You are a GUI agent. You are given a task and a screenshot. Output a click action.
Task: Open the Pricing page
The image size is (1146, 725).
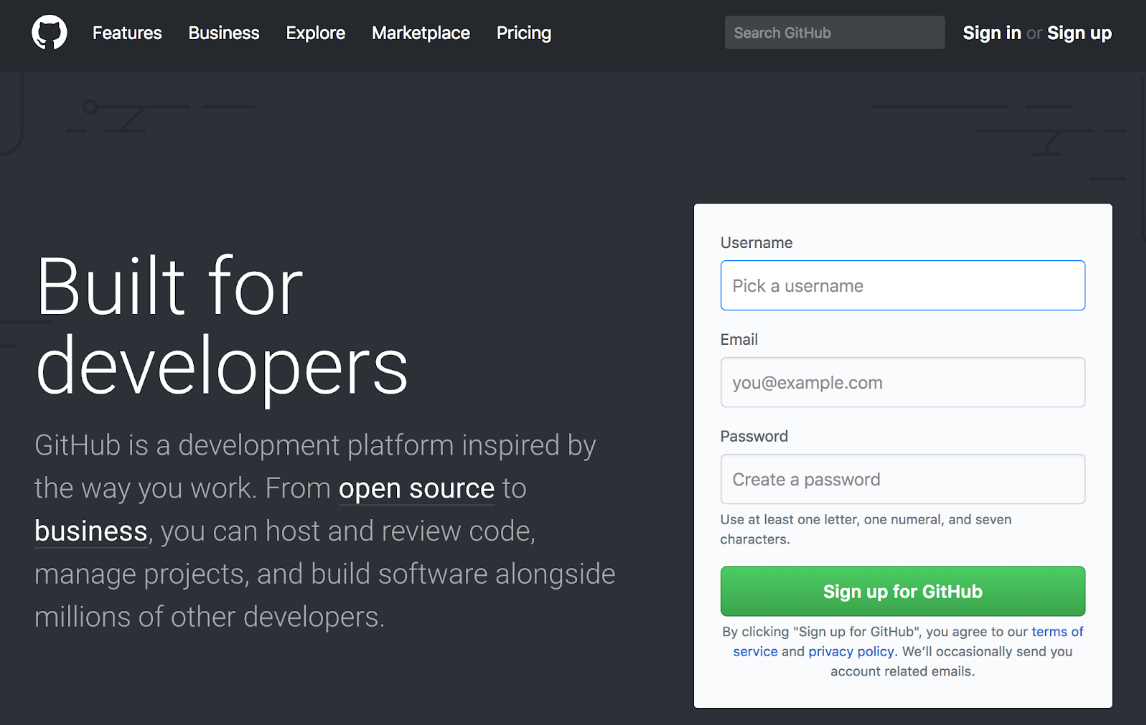point(524,33)
